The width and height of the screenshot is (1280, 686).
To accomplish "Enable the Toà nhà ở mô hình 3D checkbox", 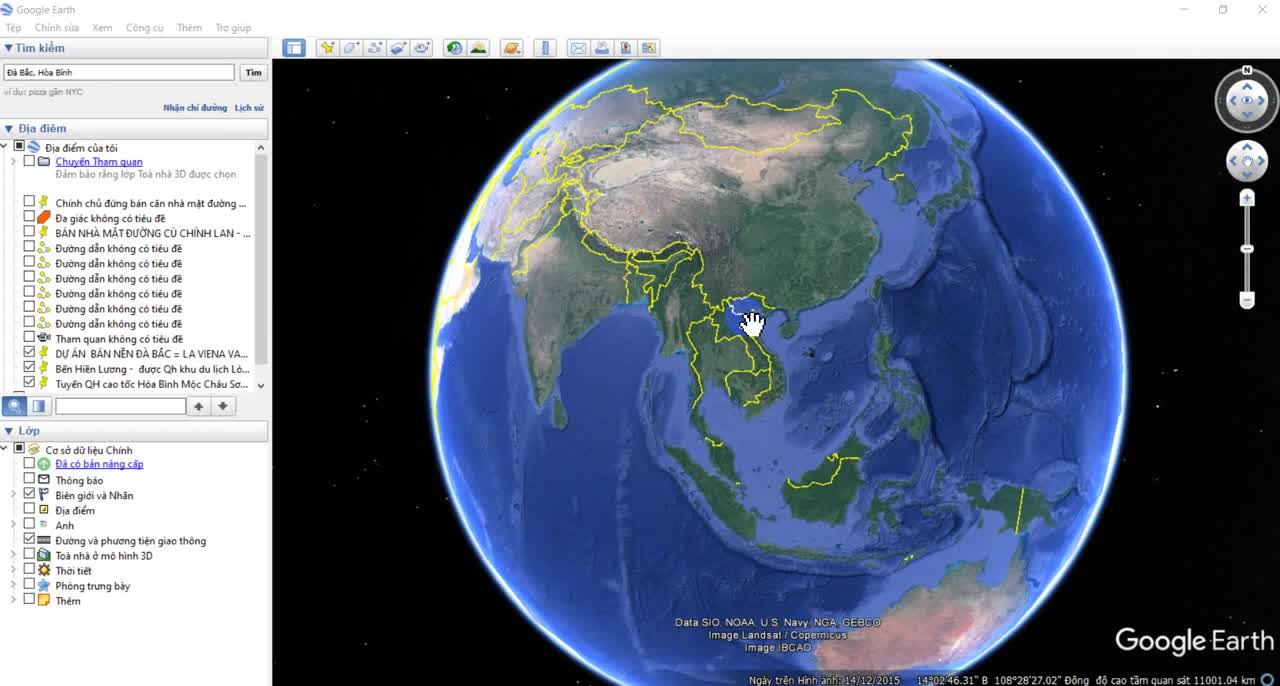I will 29,555.
